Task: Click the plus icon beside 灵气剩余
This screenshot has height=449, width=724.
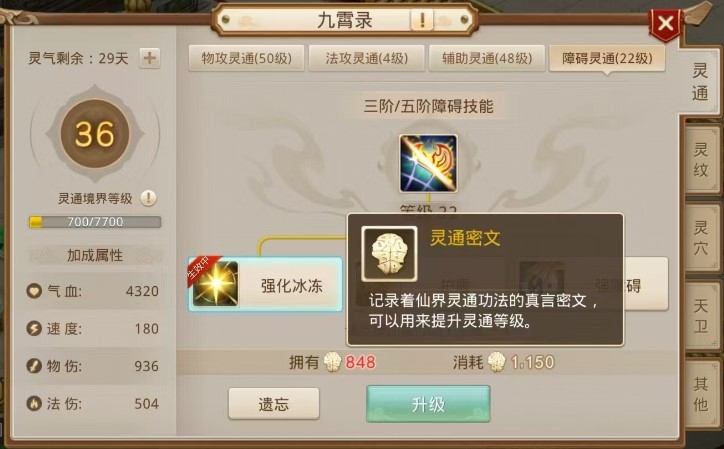Action: 150,58
